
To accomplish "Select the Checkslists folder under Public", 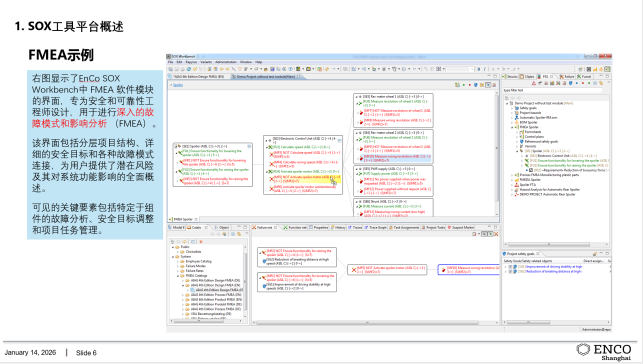I will coord(191,252).
